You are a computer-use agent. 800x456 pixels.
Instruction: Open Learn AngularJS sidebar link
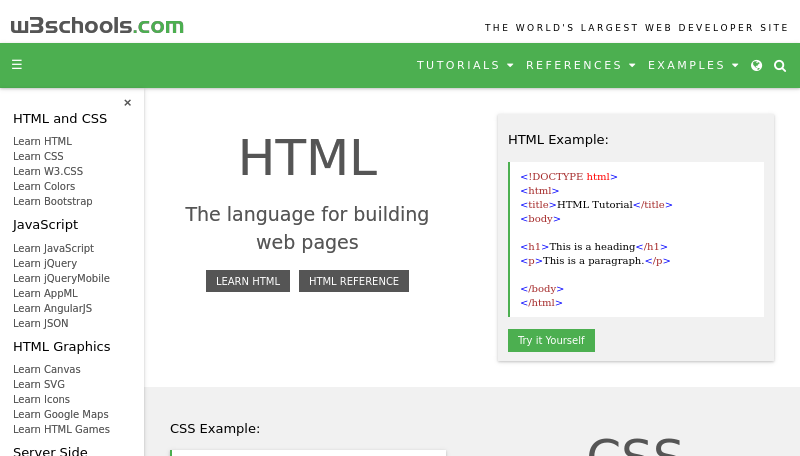tap(53, 309)
